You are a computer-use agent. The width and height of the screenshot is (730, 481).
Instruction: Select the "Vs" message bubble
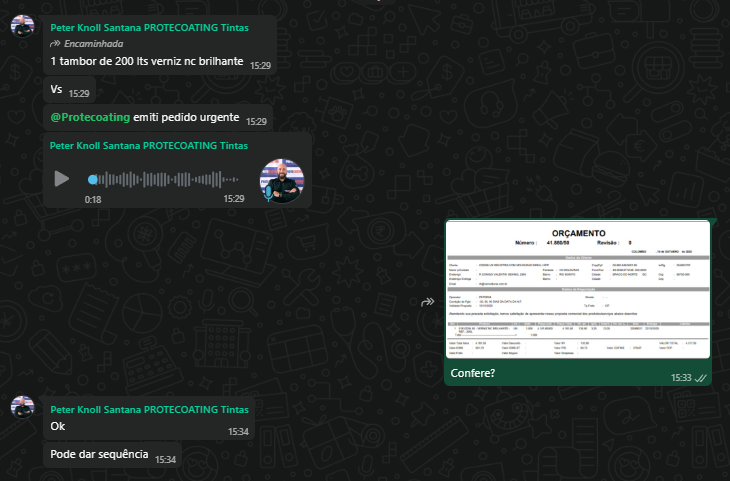pyautogui.click(x=56, y=90)
